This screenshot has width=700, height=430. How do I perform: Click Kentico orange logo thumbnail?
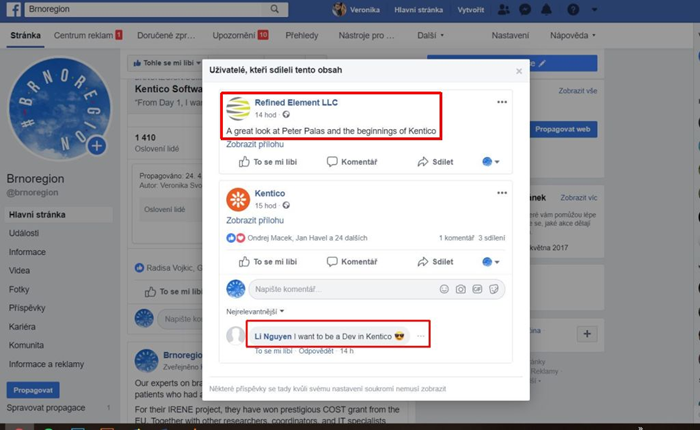238,199
